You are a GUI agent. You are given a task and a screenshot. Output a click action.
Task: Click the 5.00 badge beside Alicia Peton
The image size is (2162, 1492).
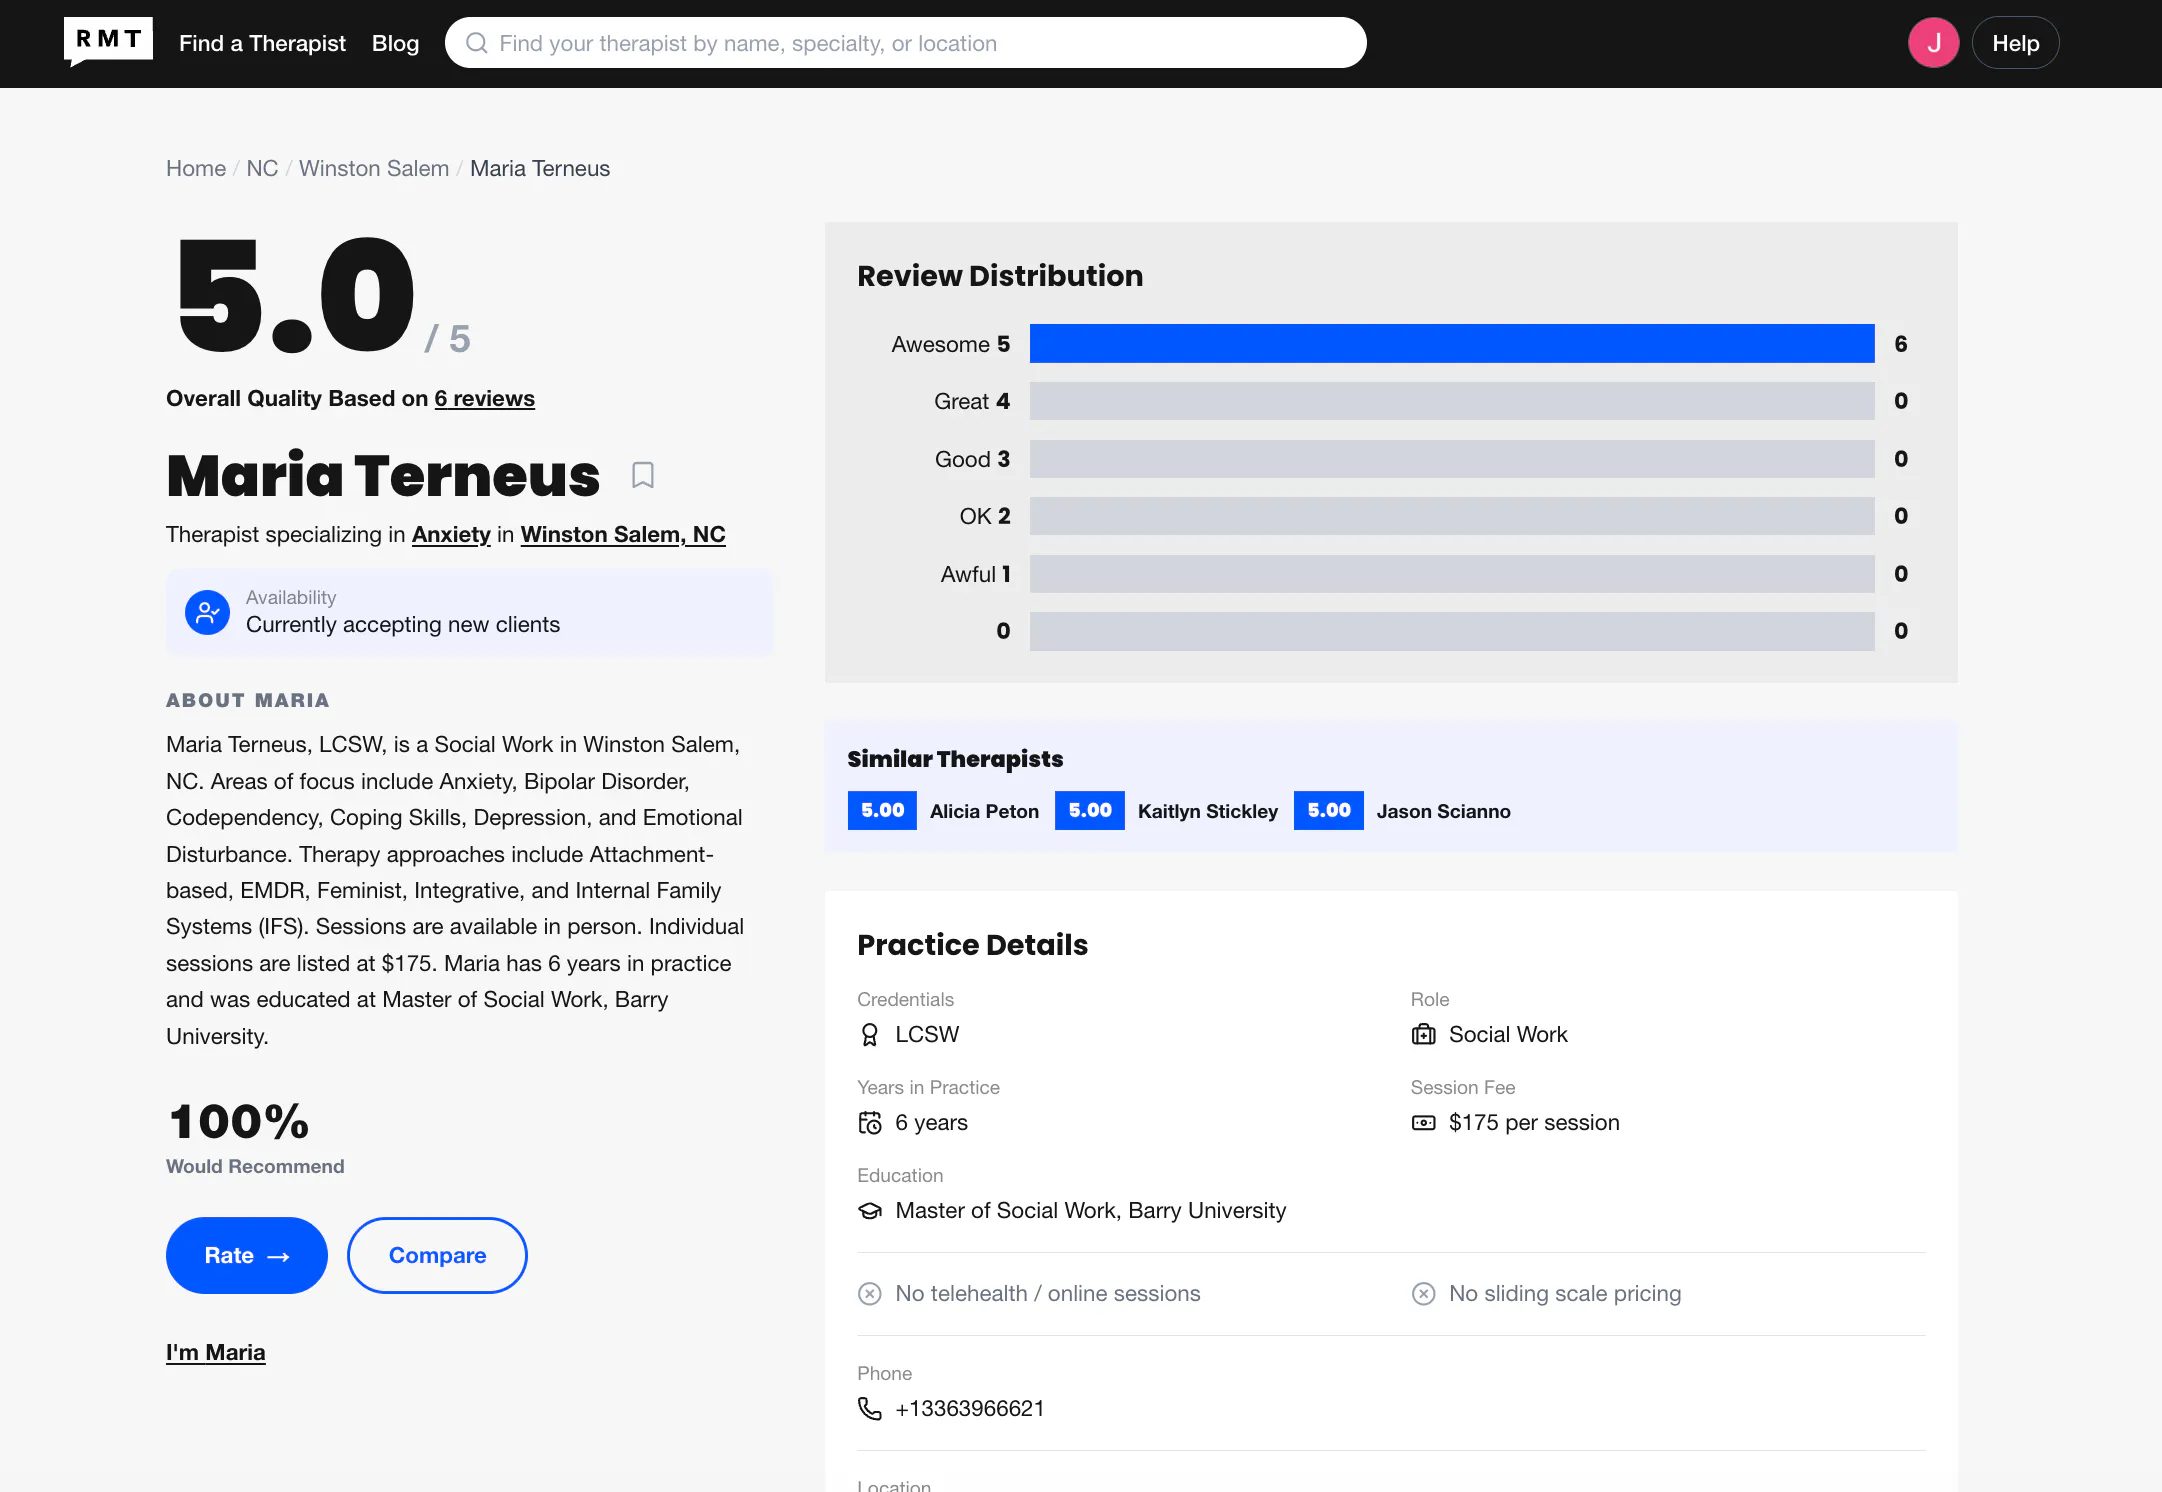882,810
